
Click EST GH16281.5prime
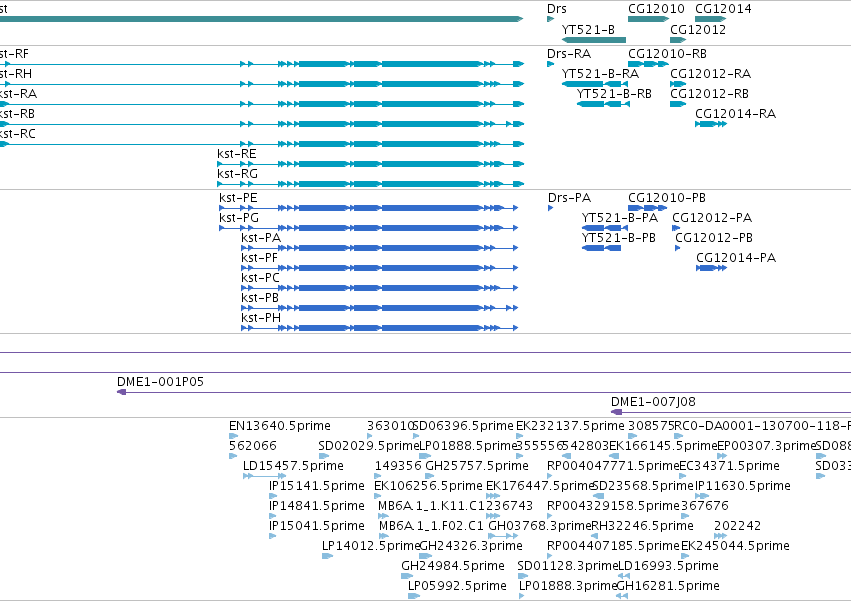[x=622, y=596]
